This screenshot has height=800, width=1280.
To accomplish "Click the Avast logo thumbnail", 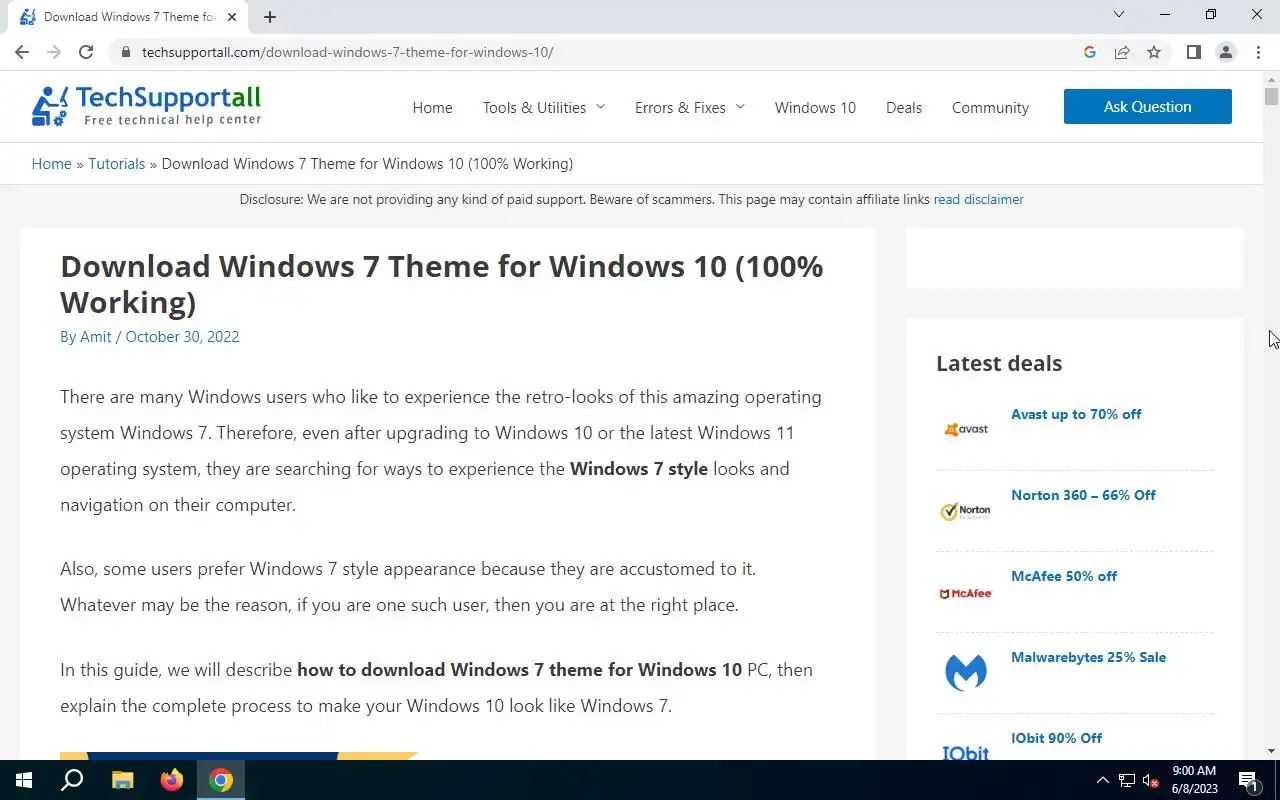I will (966, 429).
